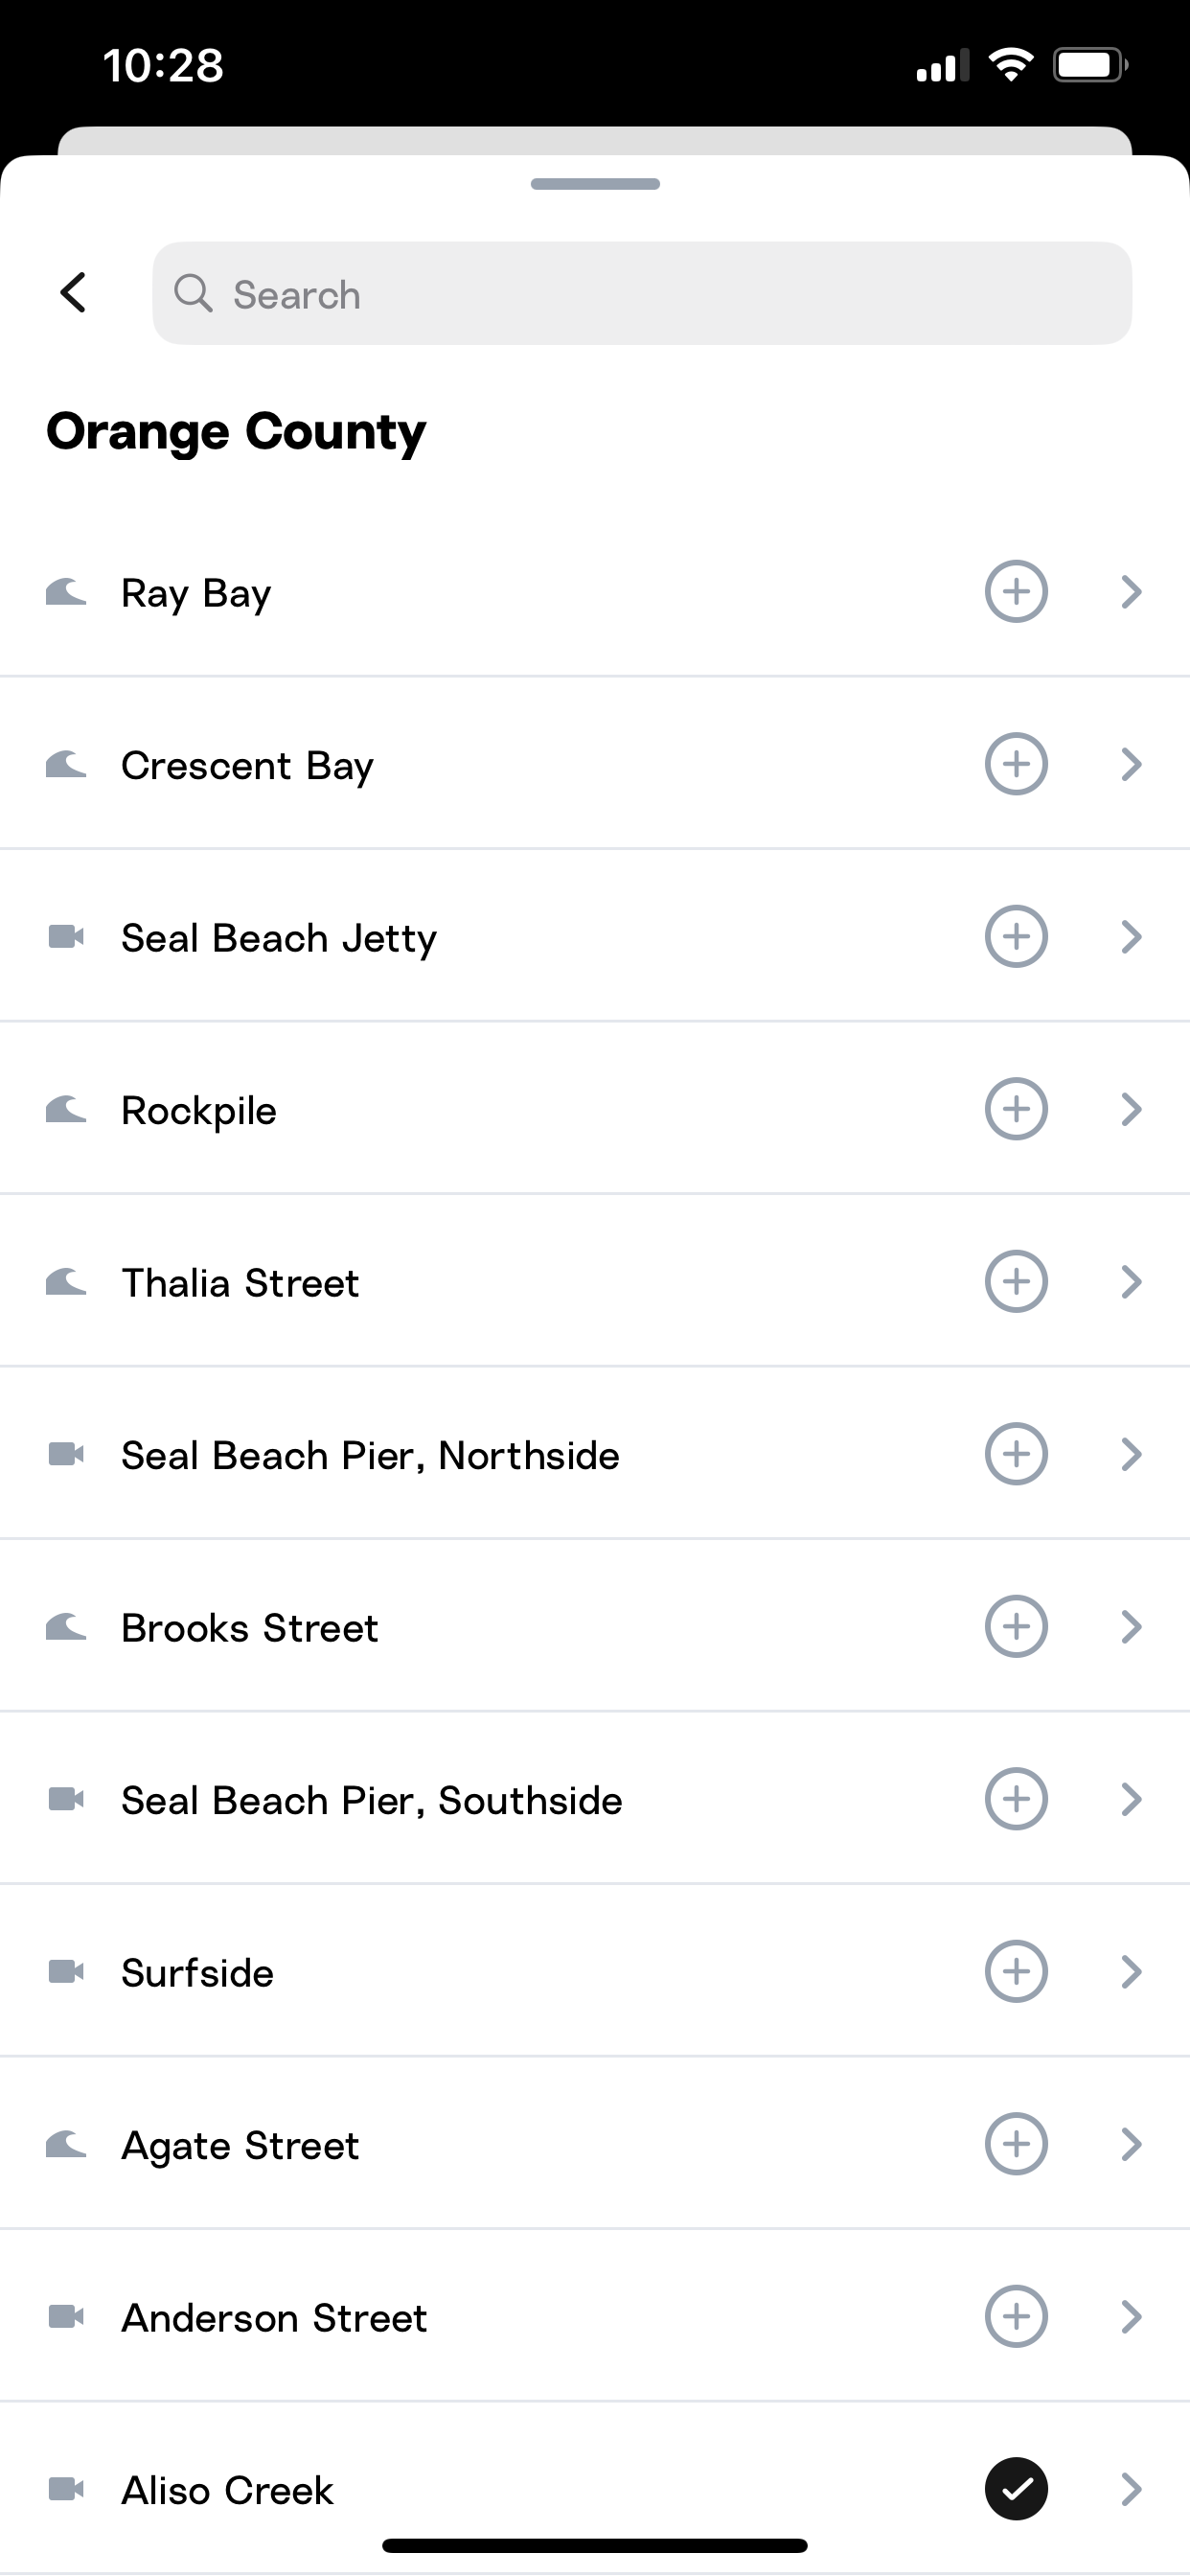Screen dimensions: 1190x2576
Task: Uncheck the Aliso Creek favorite checkmark
Action: click(1016, 2489)
